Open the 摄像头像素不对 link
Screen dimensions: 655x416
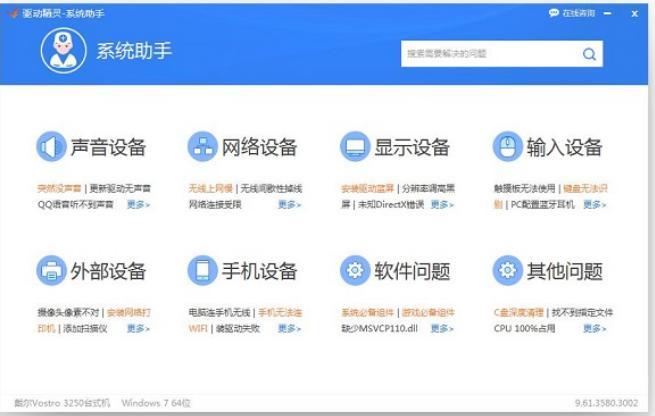(69, 312)
